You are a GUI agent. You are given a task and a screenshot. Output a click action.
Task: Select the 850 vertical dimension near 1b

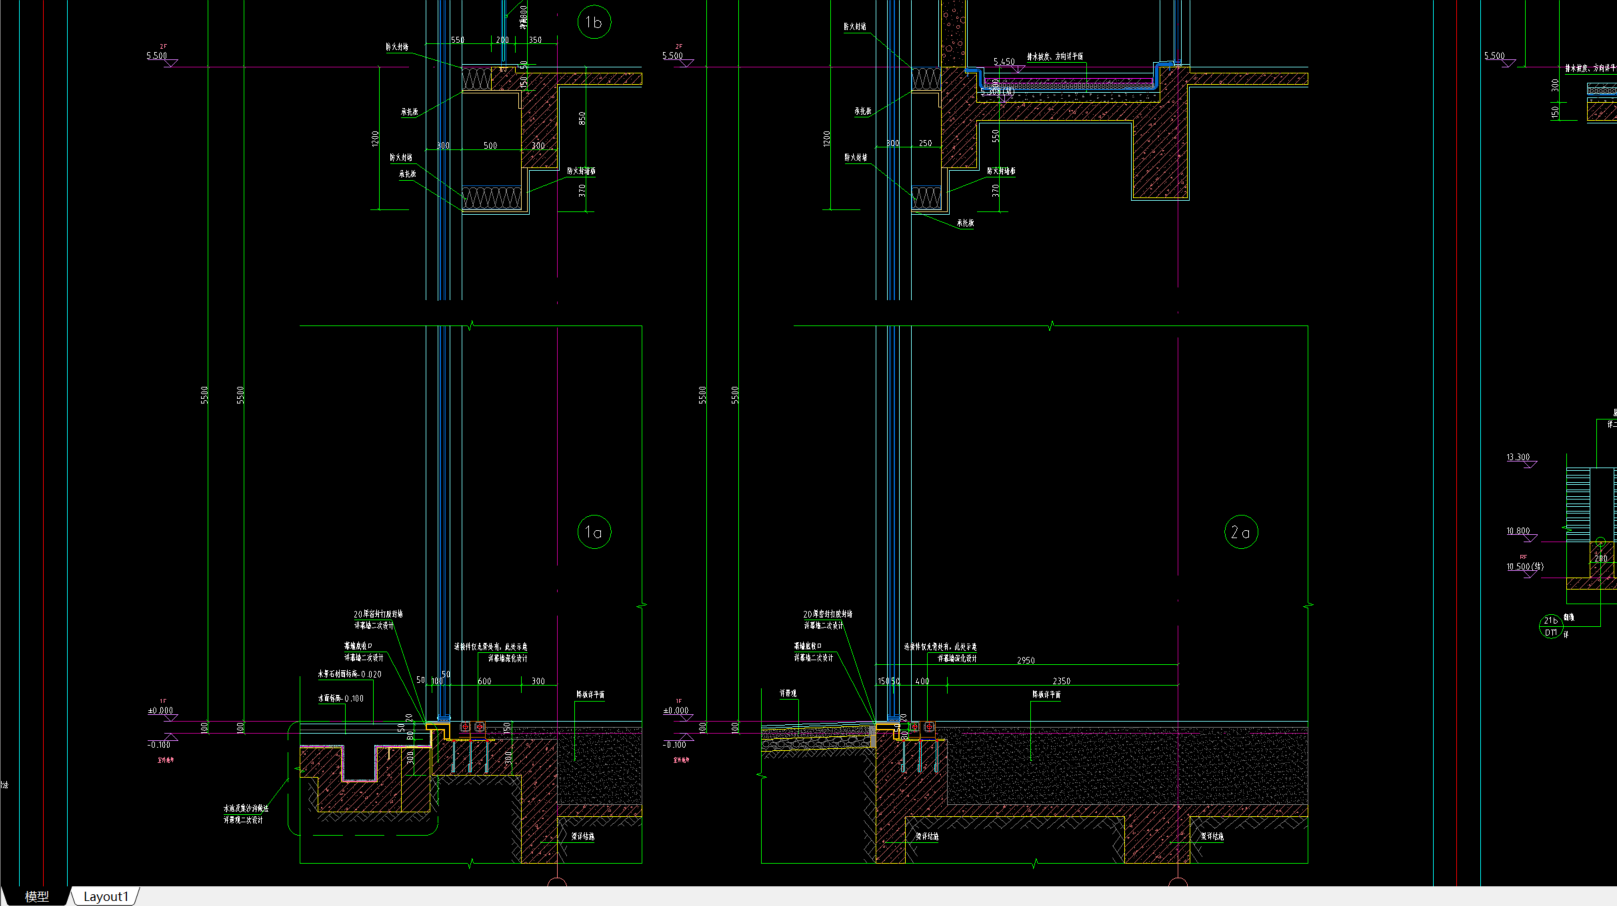pyautogui.click(x=582, y=118)
